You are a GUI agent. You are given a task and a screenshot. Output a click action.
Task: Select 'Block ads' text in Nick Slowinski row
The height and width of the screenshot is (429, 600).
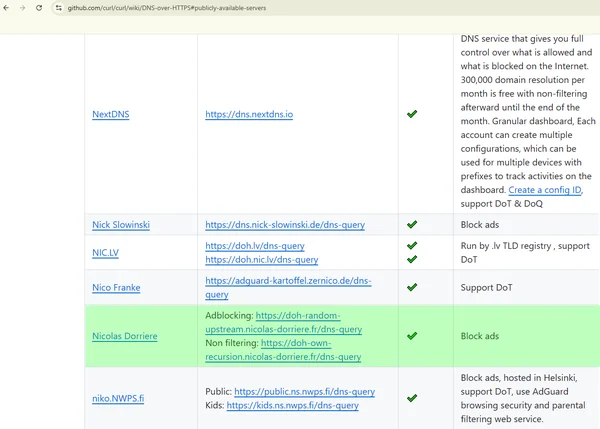(480, 225)
